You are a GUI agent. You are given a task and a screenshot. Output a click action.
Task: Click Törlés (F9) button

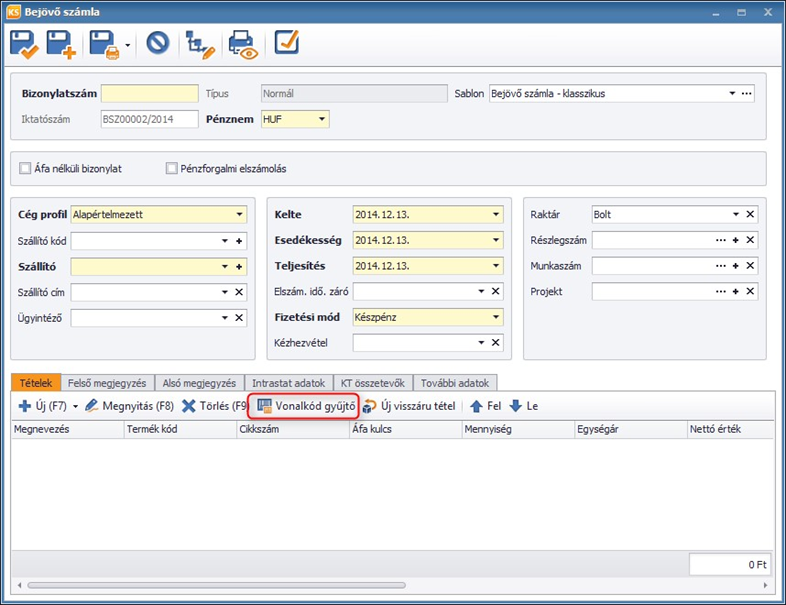click(x=215, y=406)
